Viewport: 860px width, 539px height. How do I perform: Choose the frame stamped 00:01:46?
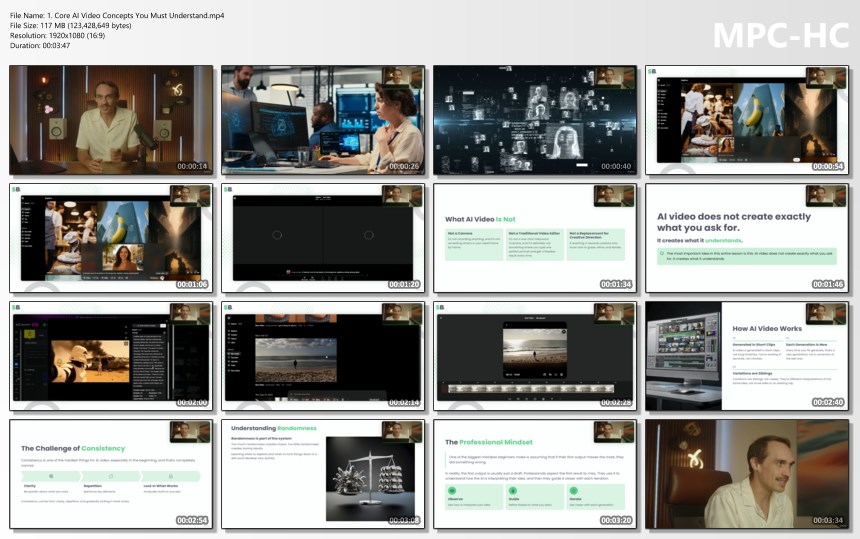pos(747,238)
